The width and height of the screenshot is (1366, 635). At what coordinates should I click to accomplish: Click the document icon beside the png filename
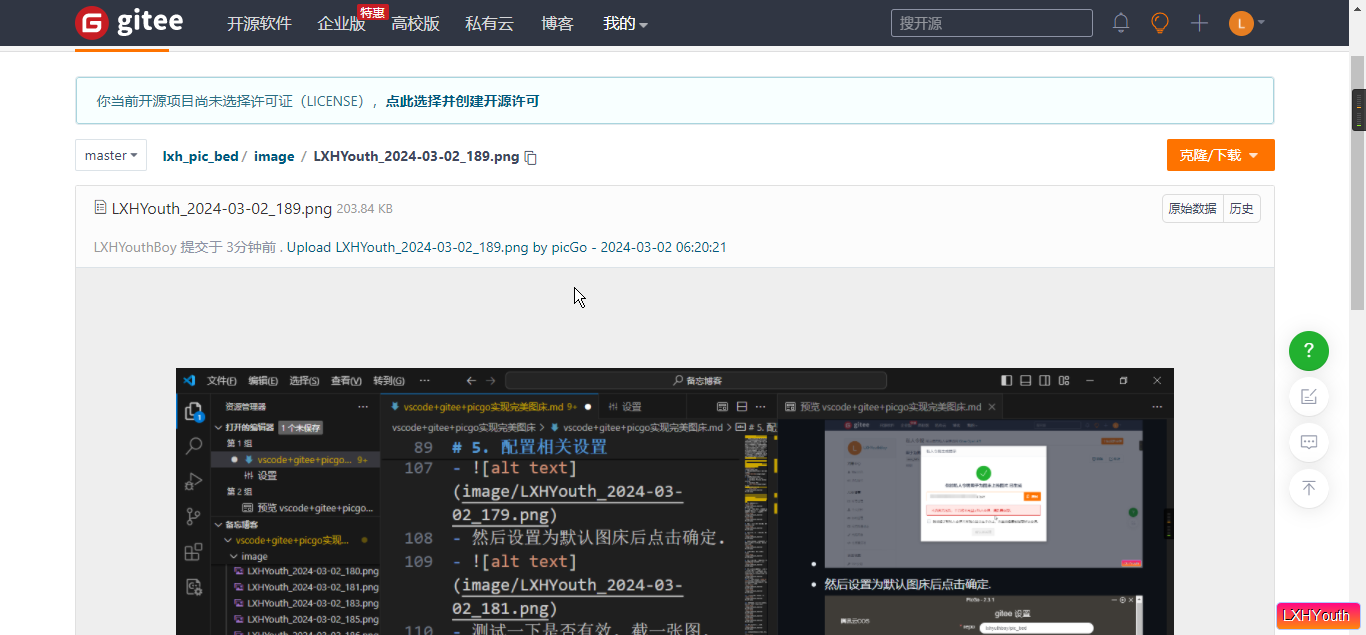tap(99, 207)
